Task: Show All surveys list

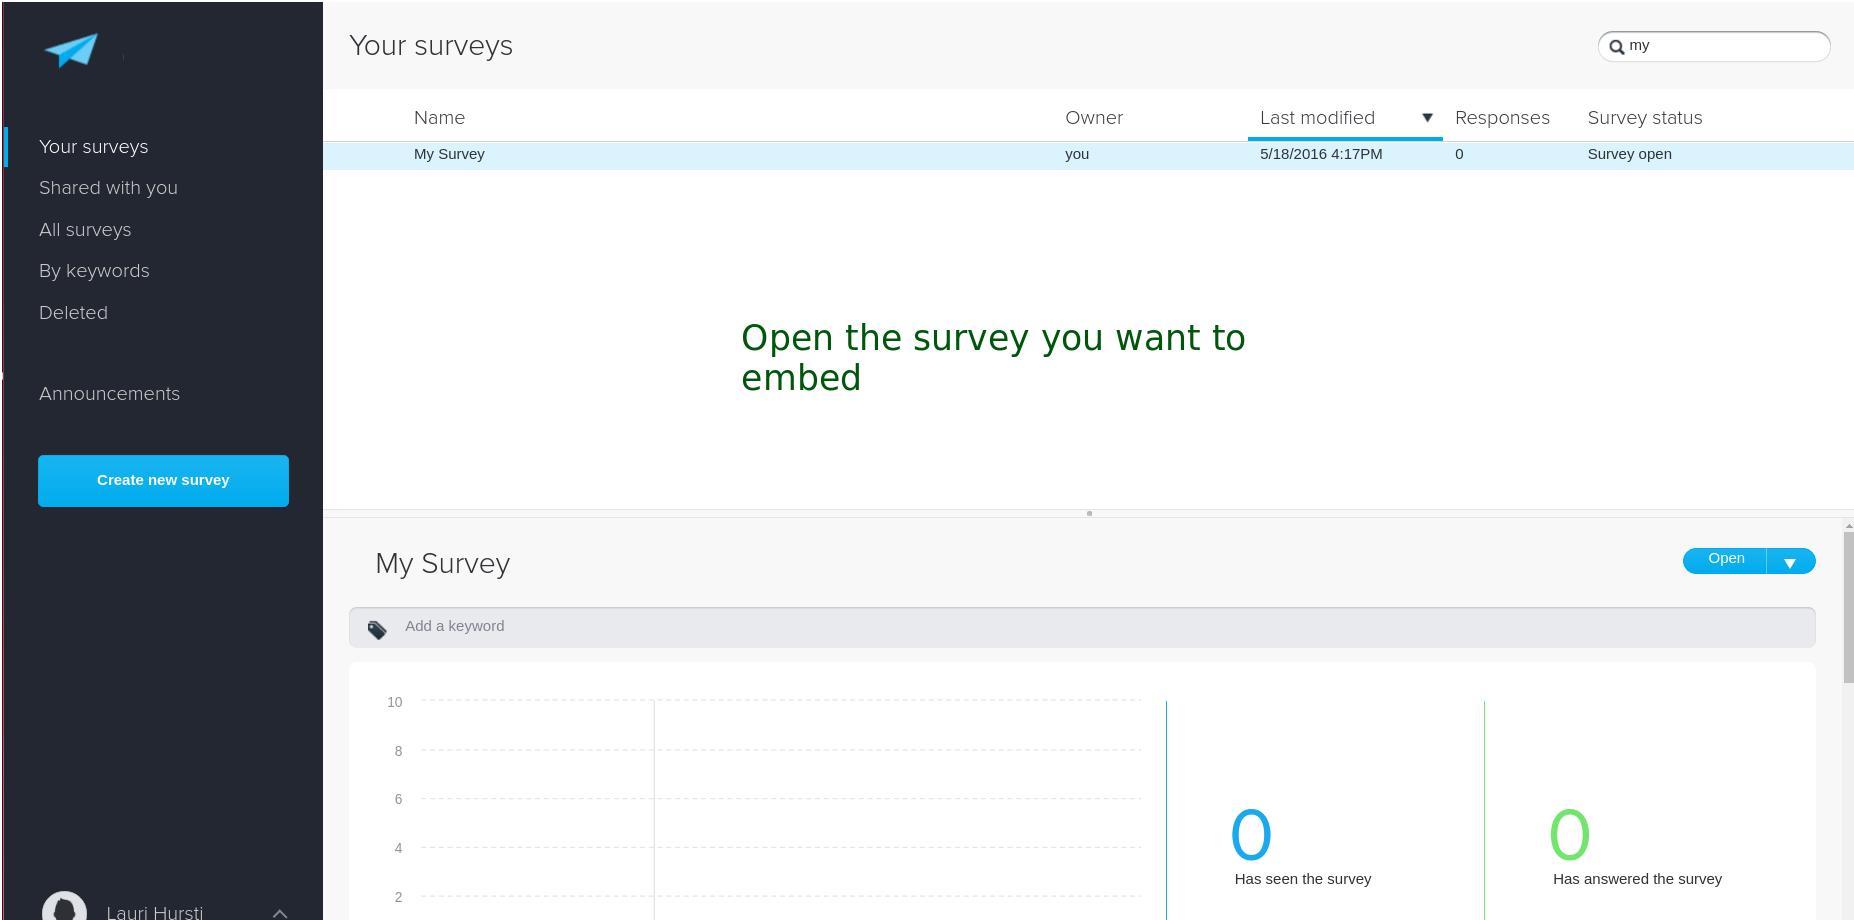Action: pos(85,230)
